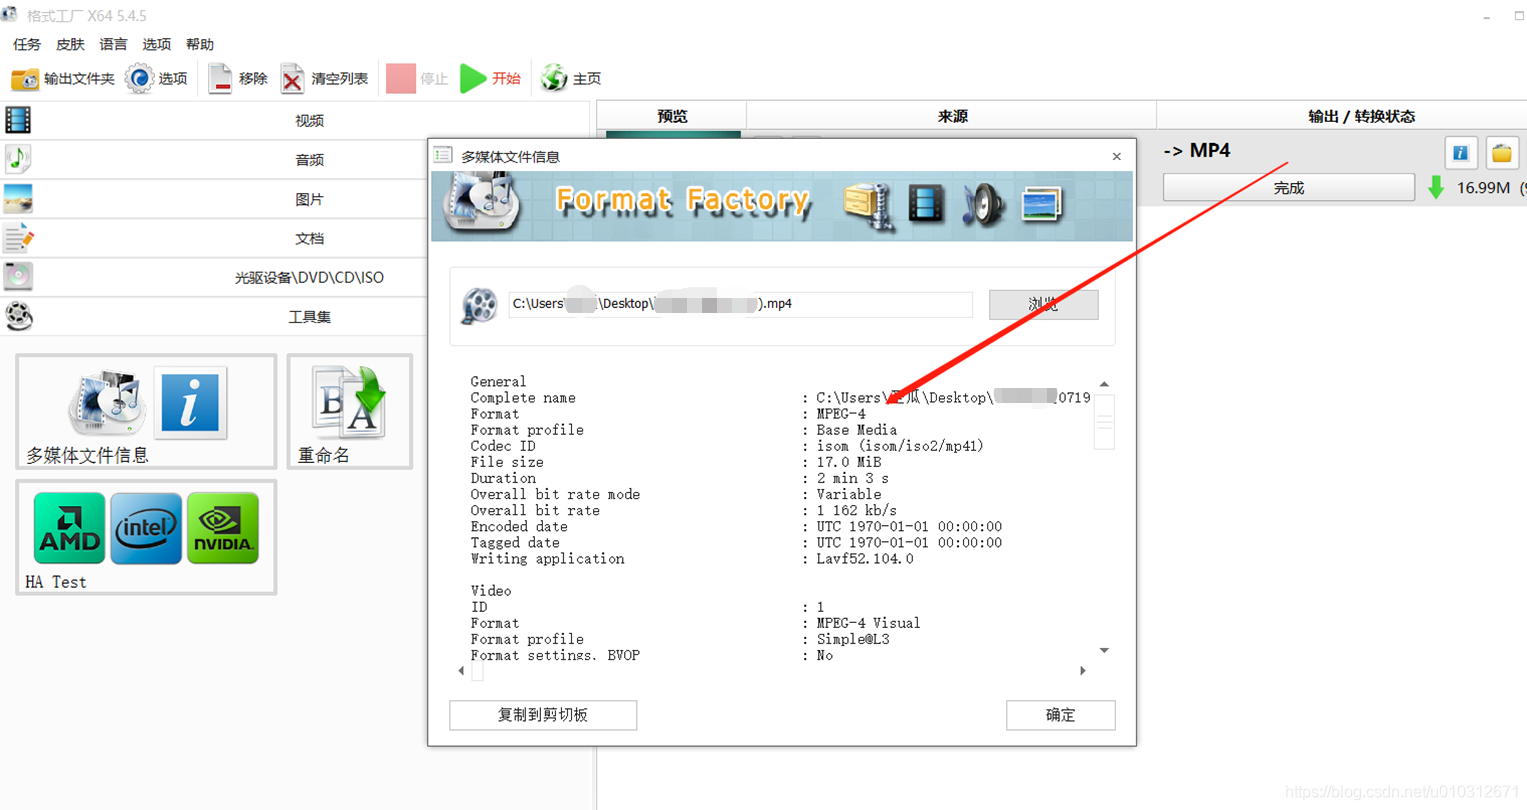The image size is (1527, 810).
Task: Click the 'File size' 17.0 MiB row
Action: click(x=676, y=462)
